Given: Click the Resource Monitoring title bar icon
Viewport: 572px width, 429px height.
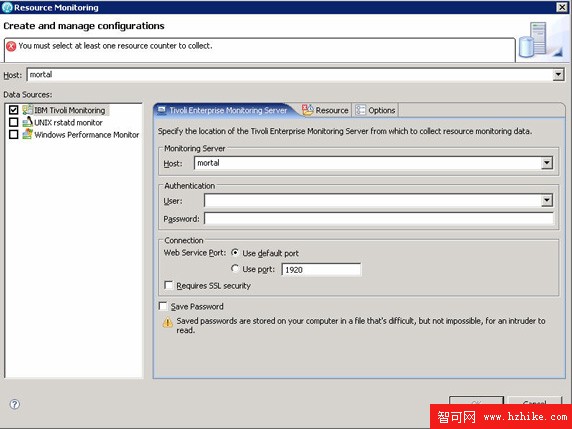Looking at the screenshot, I should (7, 7).
